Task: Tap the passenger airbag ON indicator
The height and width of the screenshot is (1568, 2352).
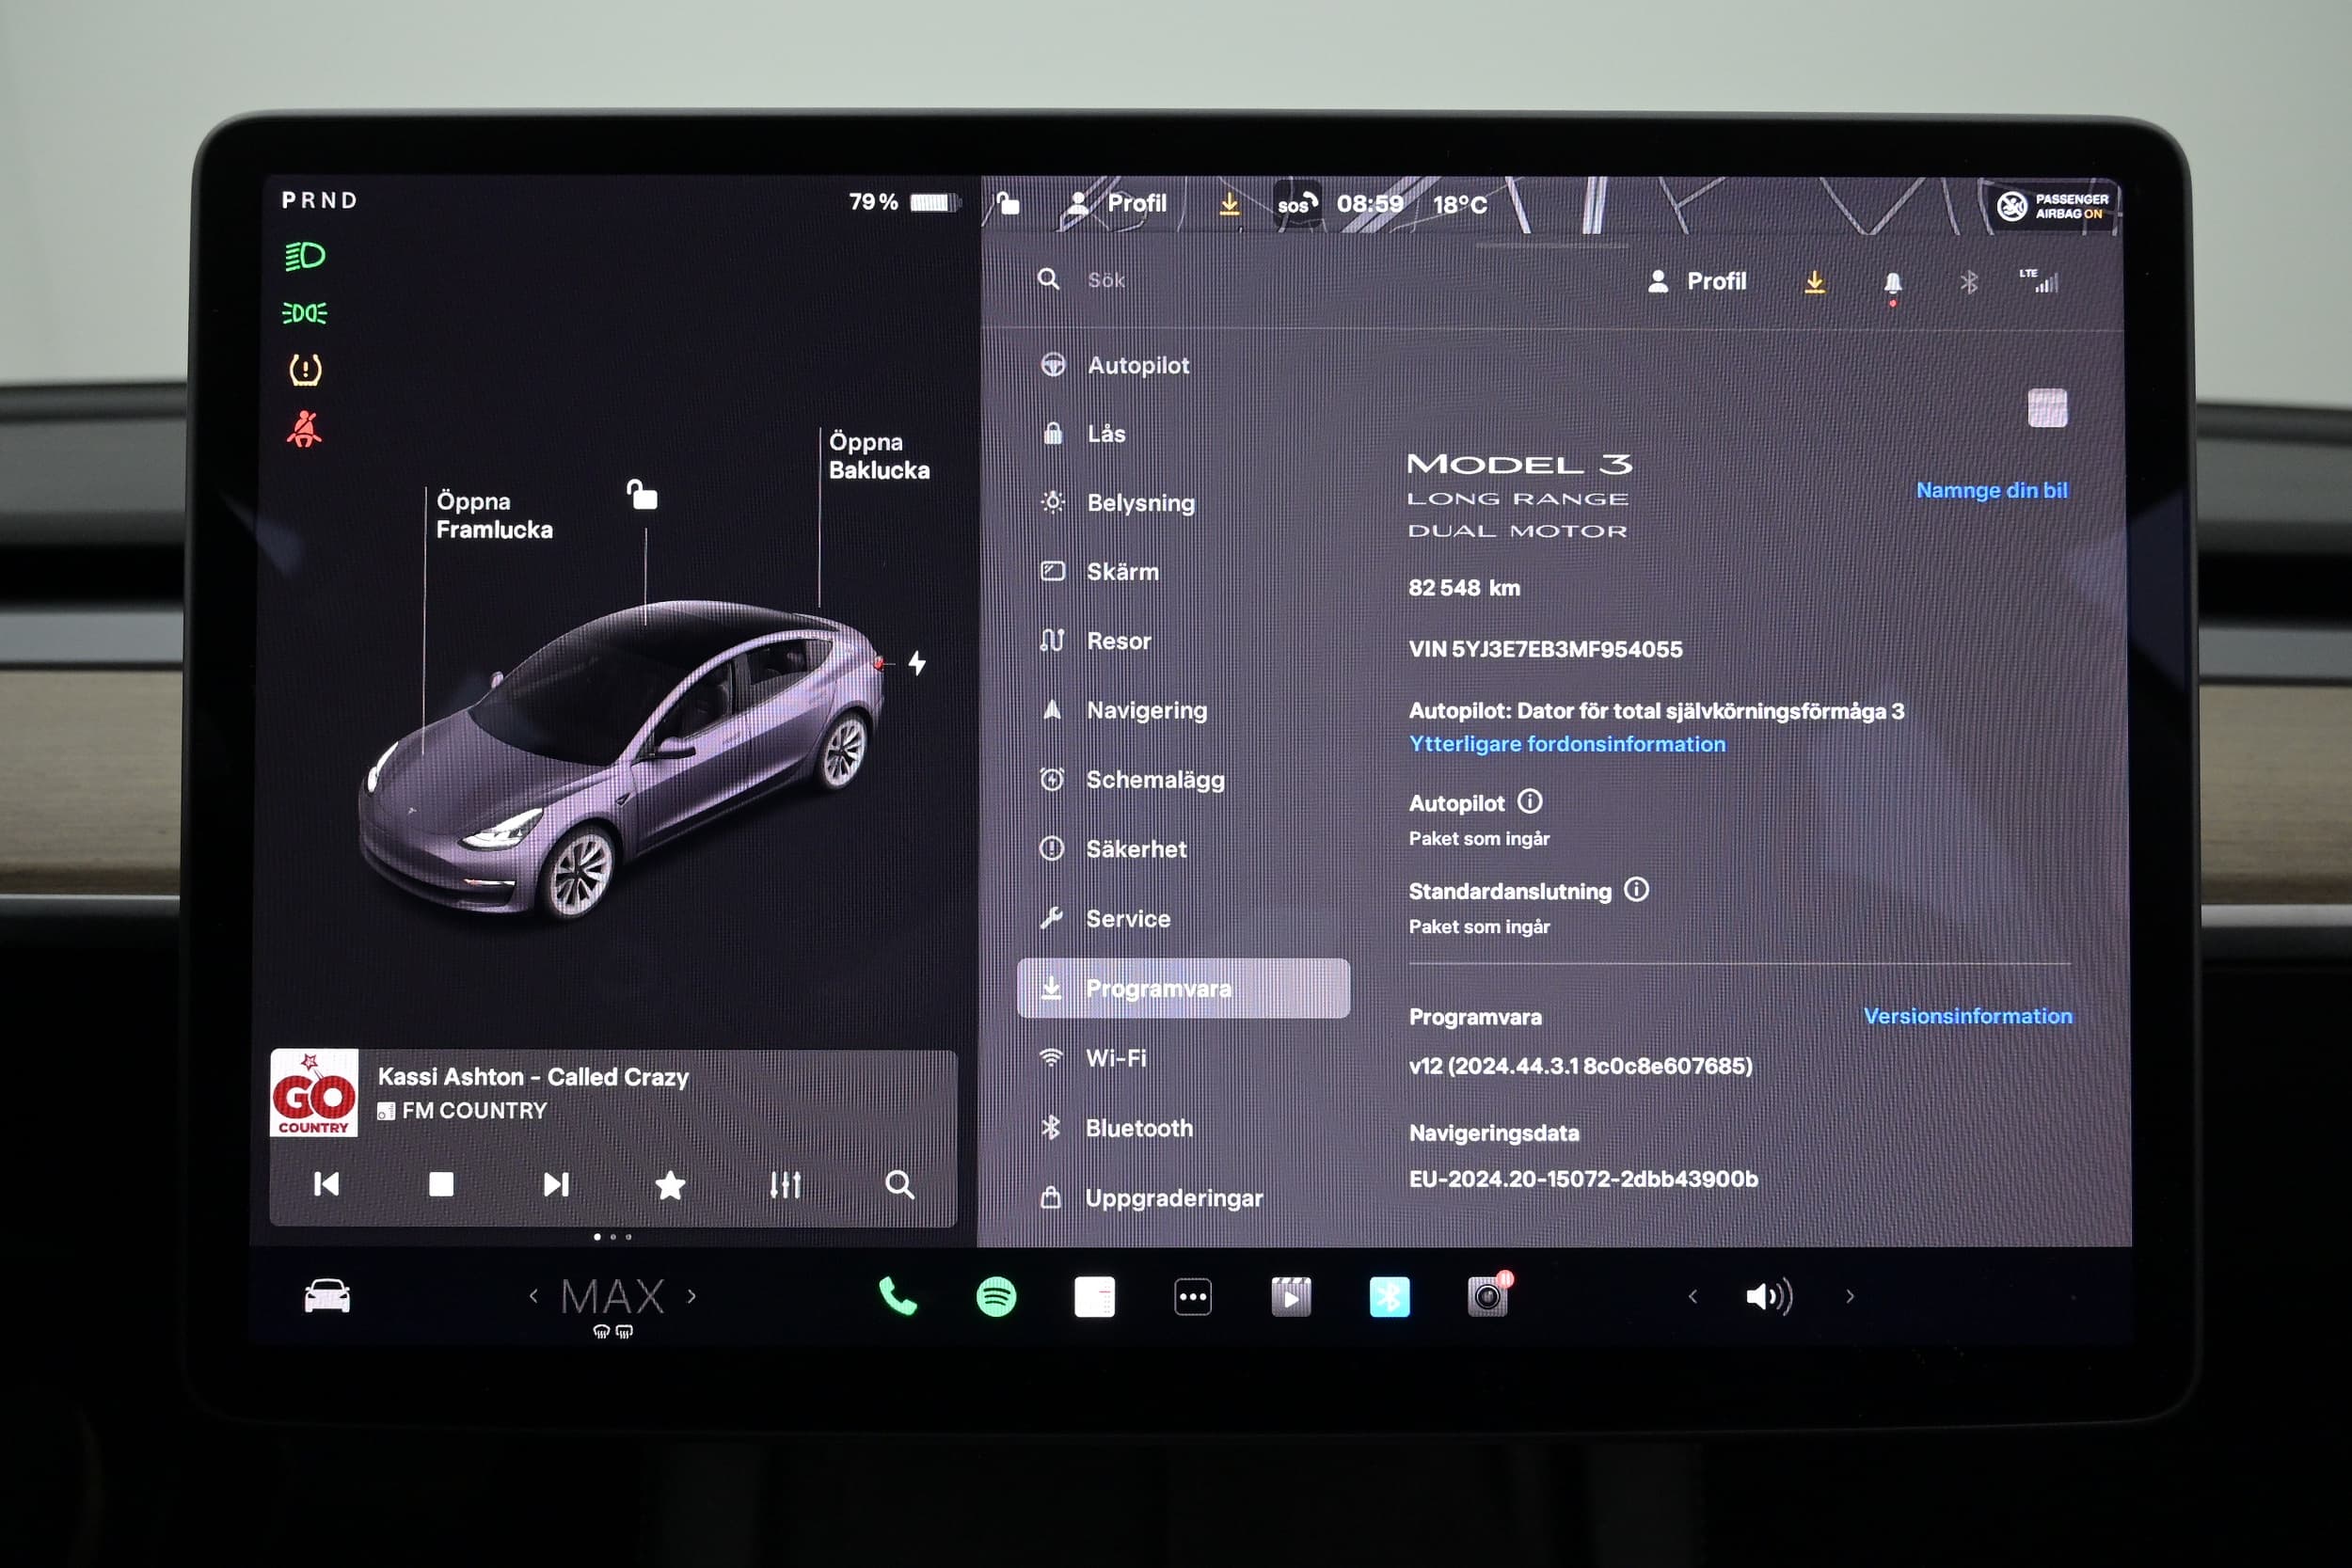Action: (x=2052, y=206)
